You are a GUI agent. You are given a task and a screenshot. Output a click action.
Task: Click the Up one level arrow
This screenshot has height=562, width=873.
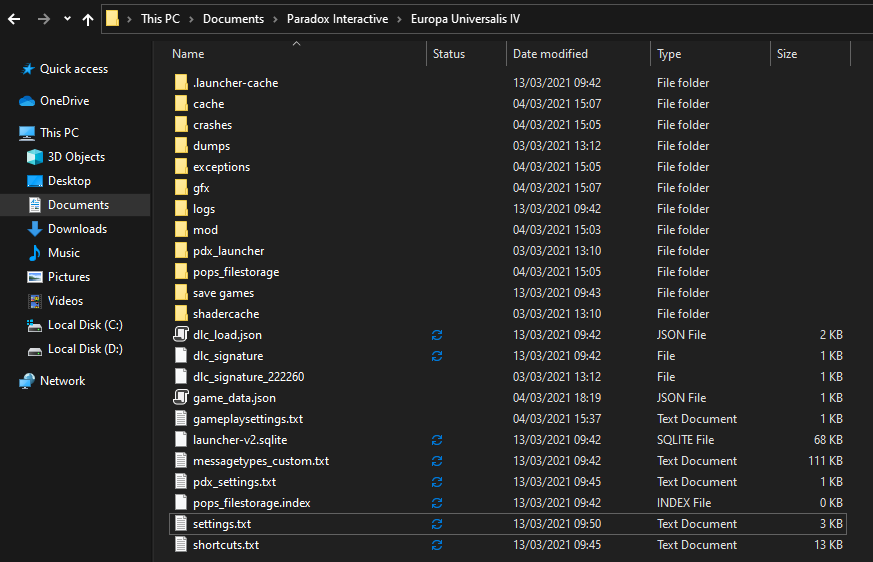click(x=88, y=19)
